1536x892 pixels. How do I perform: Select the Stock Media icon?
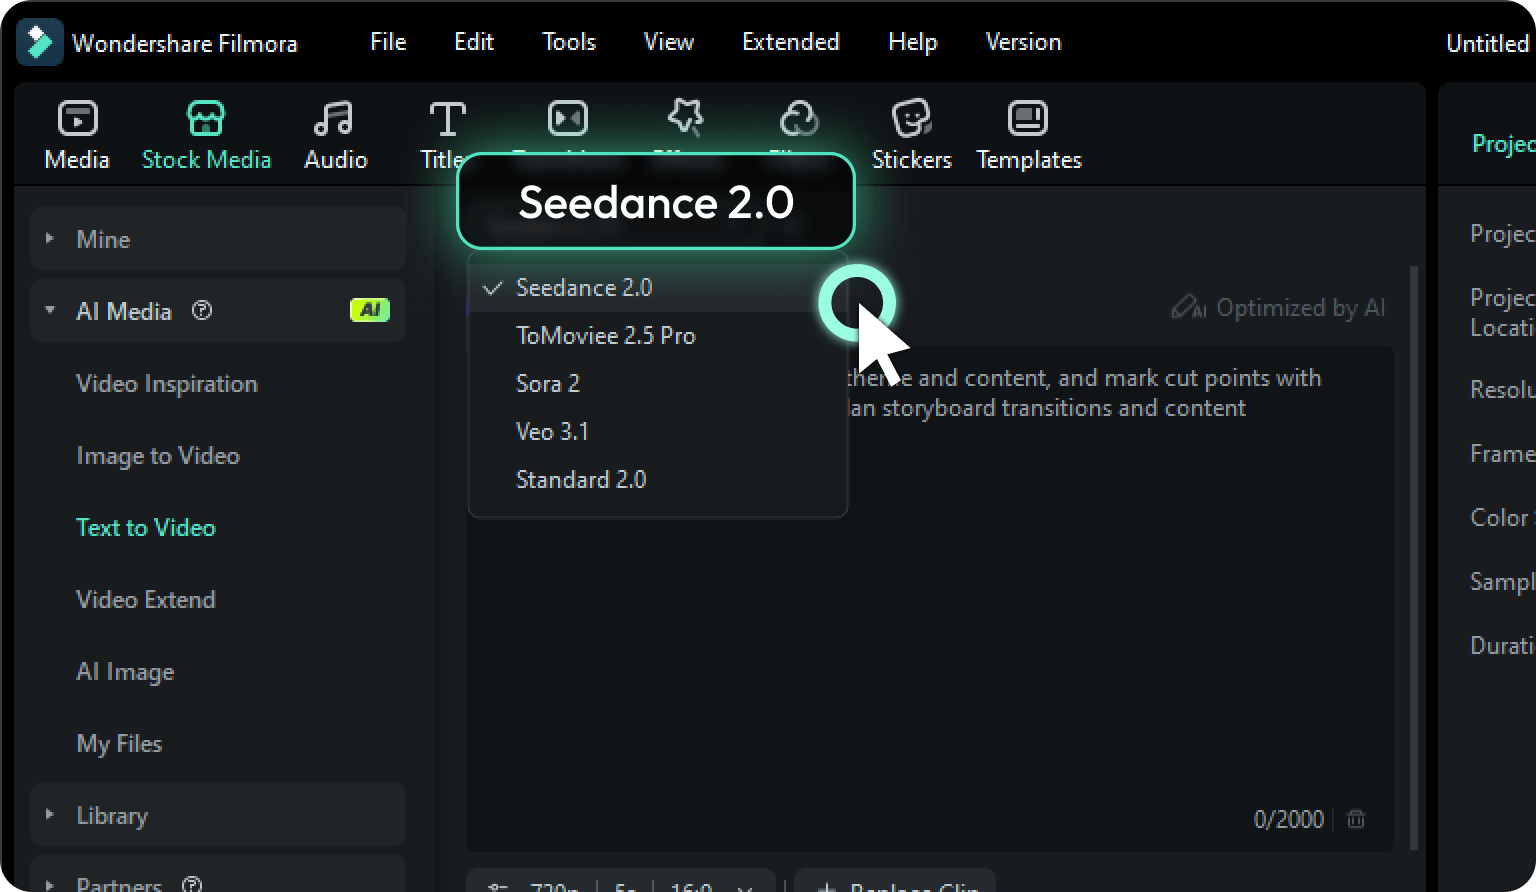point(206,117)
